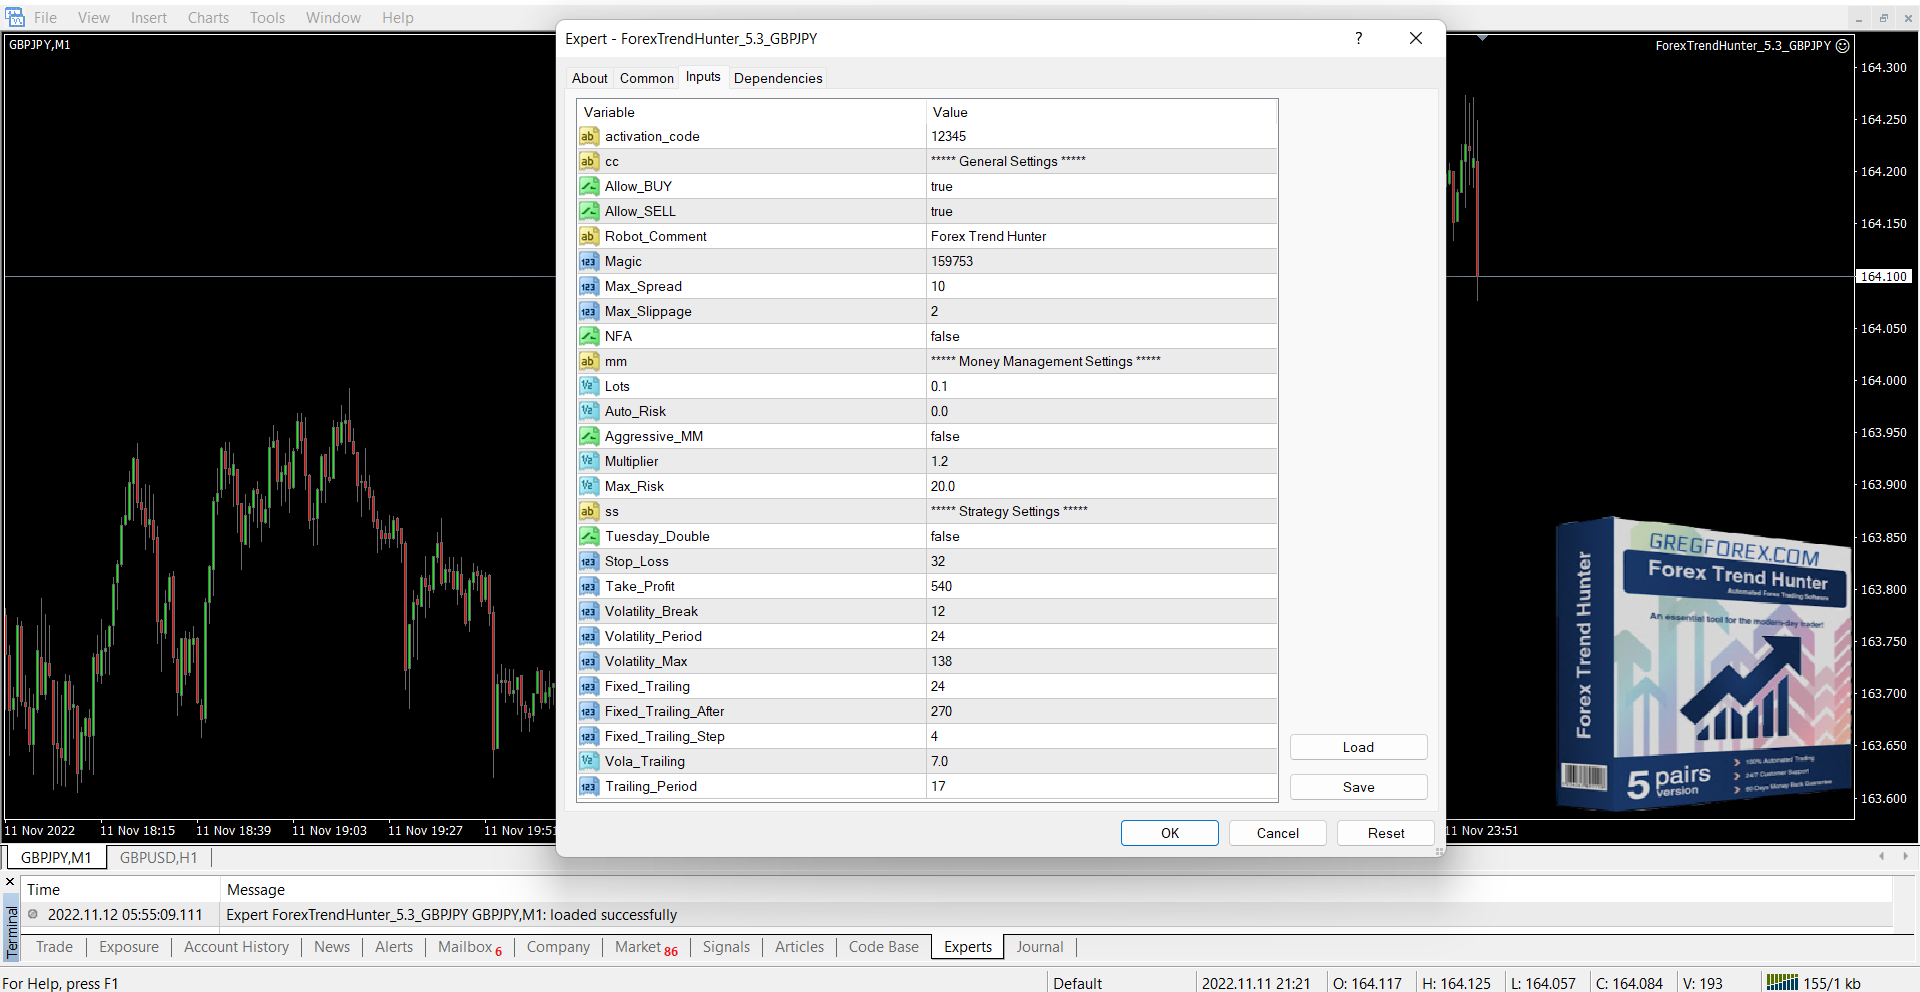Click the MetaTrader application icon in menu bar
This screenshot has width=1920, height=992.
tap(15, 17)
